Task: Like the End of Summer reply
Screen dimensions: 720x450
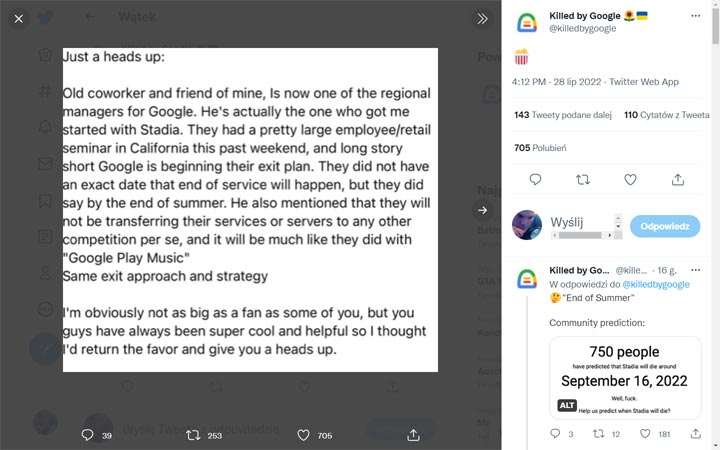Action: [x=646, y=434]
